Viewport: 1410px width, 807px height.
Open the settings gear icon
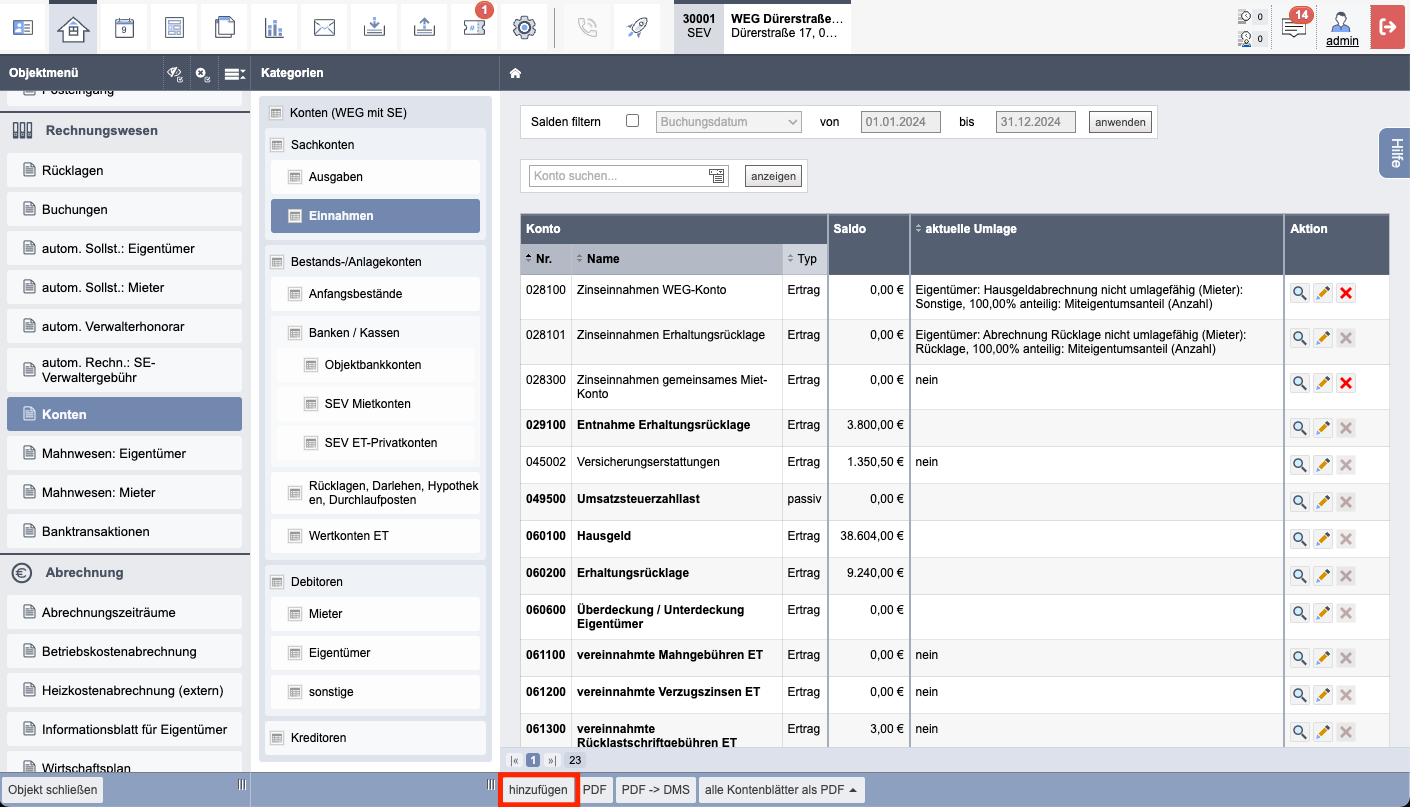click(524, 27)
